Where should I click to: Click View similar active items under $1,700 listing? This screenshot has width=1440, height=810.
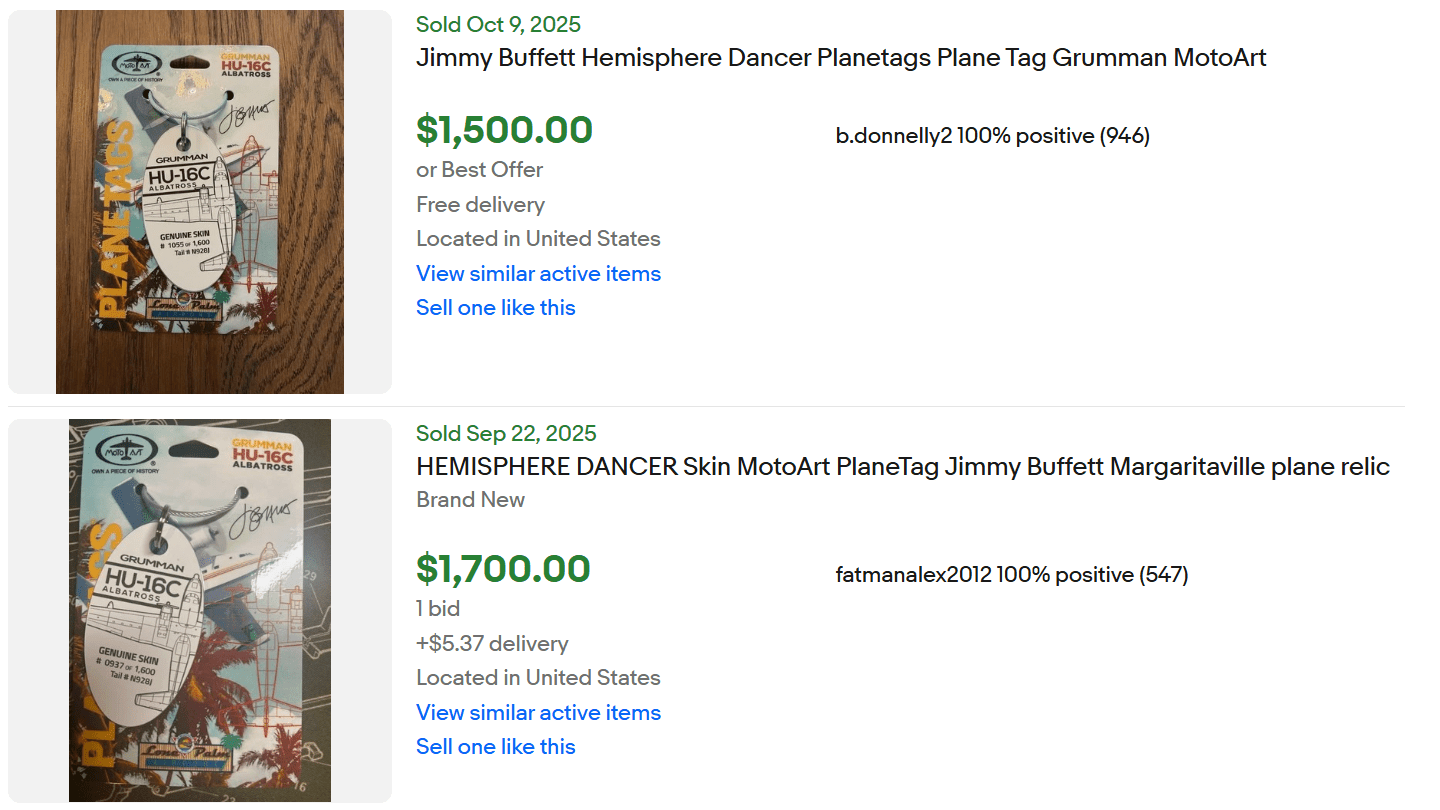538,713
